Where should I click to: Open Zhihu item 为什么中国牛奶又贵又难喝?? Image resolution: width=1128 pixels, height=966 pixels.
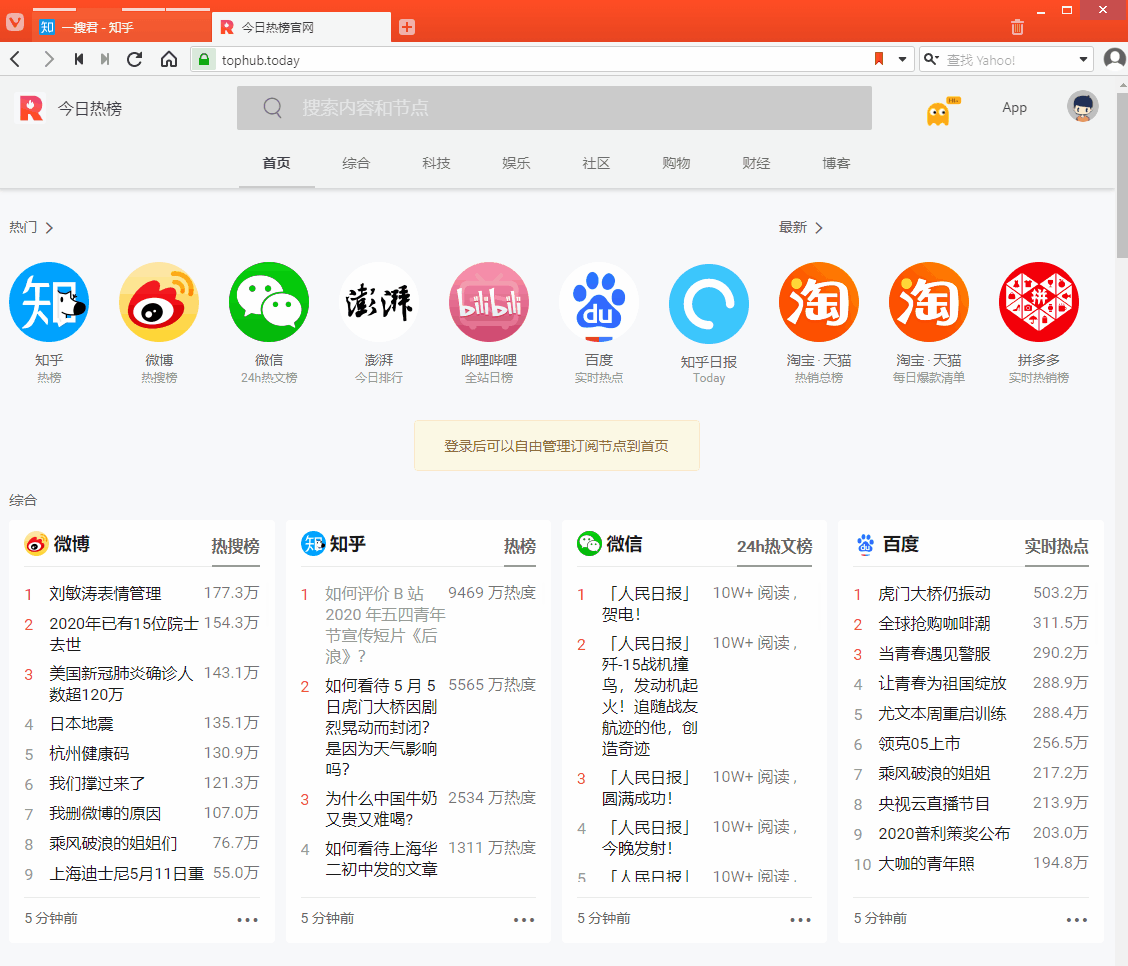pos(381,808)
